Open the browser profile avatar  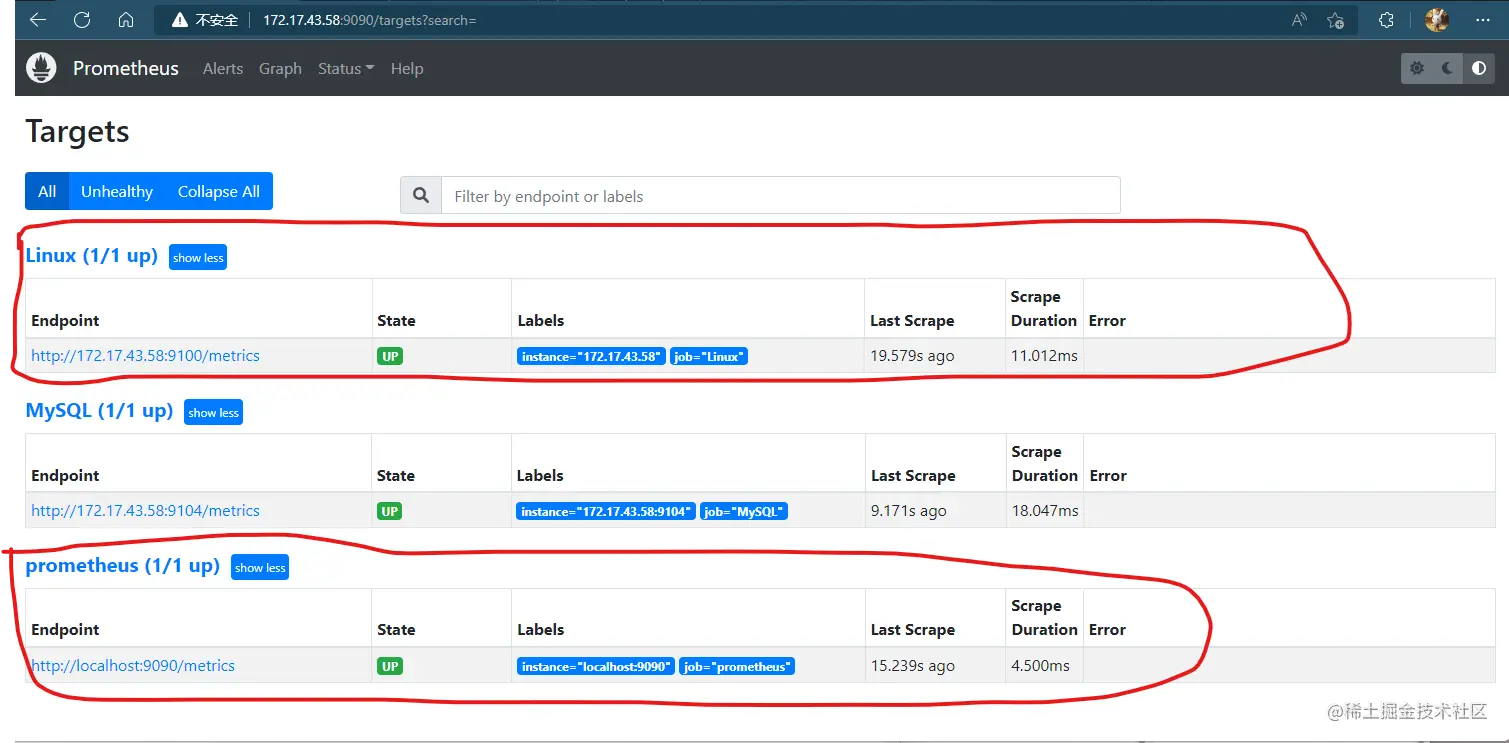point(1437,20)
